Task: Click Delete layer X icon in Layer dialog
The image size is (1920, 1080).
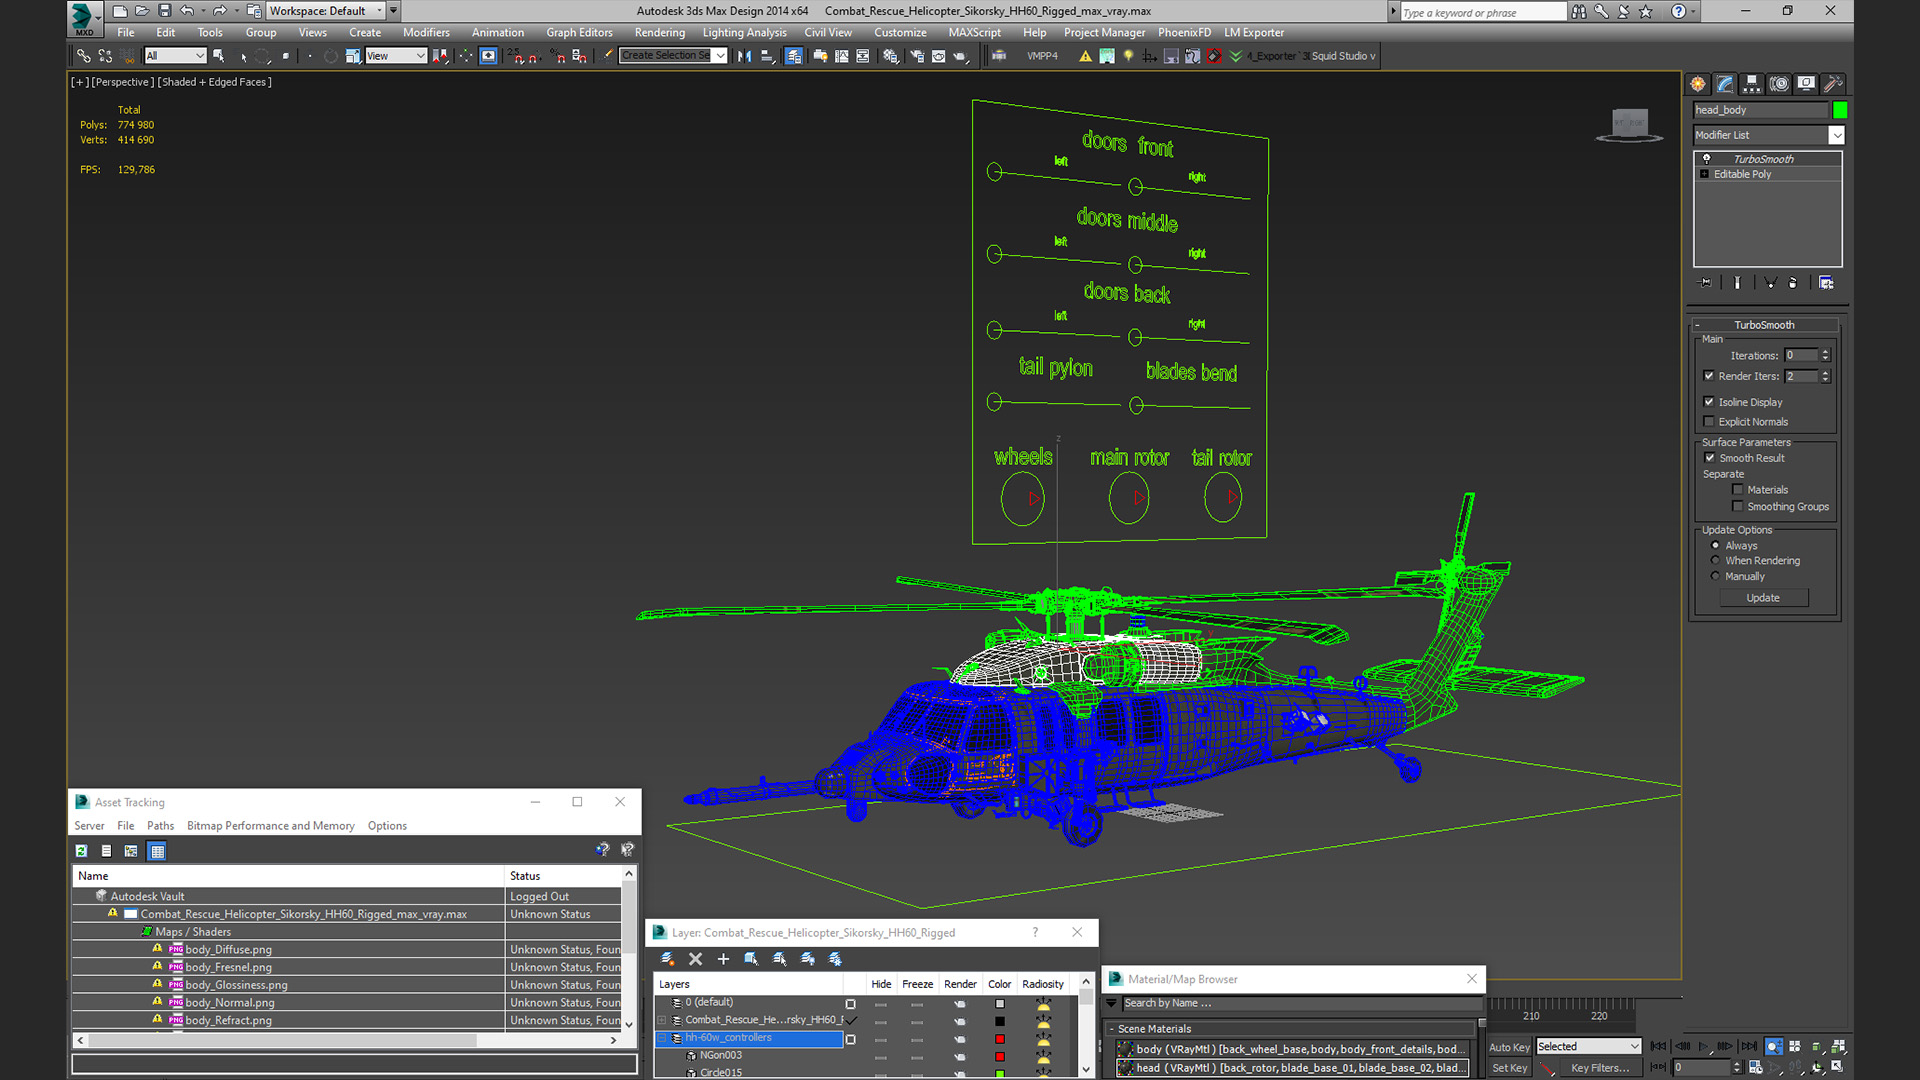Action: 696,959
